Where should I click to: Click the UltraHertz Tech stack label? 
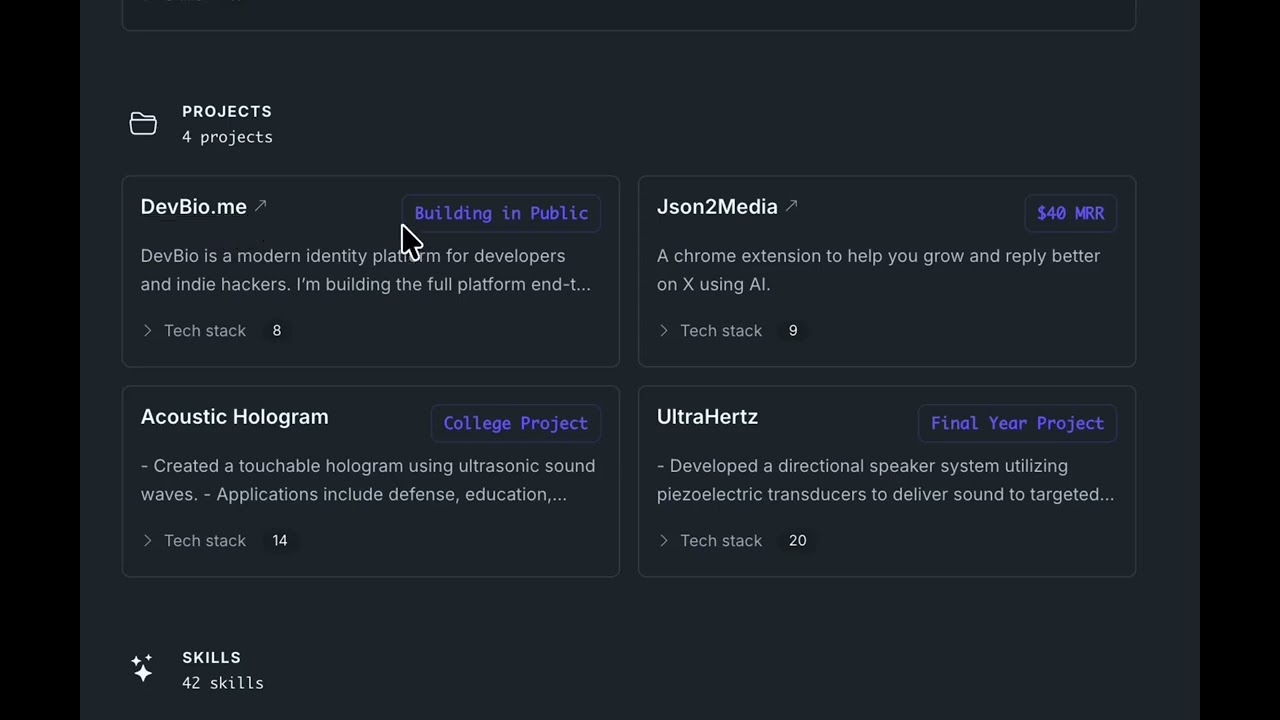(721, 540)
